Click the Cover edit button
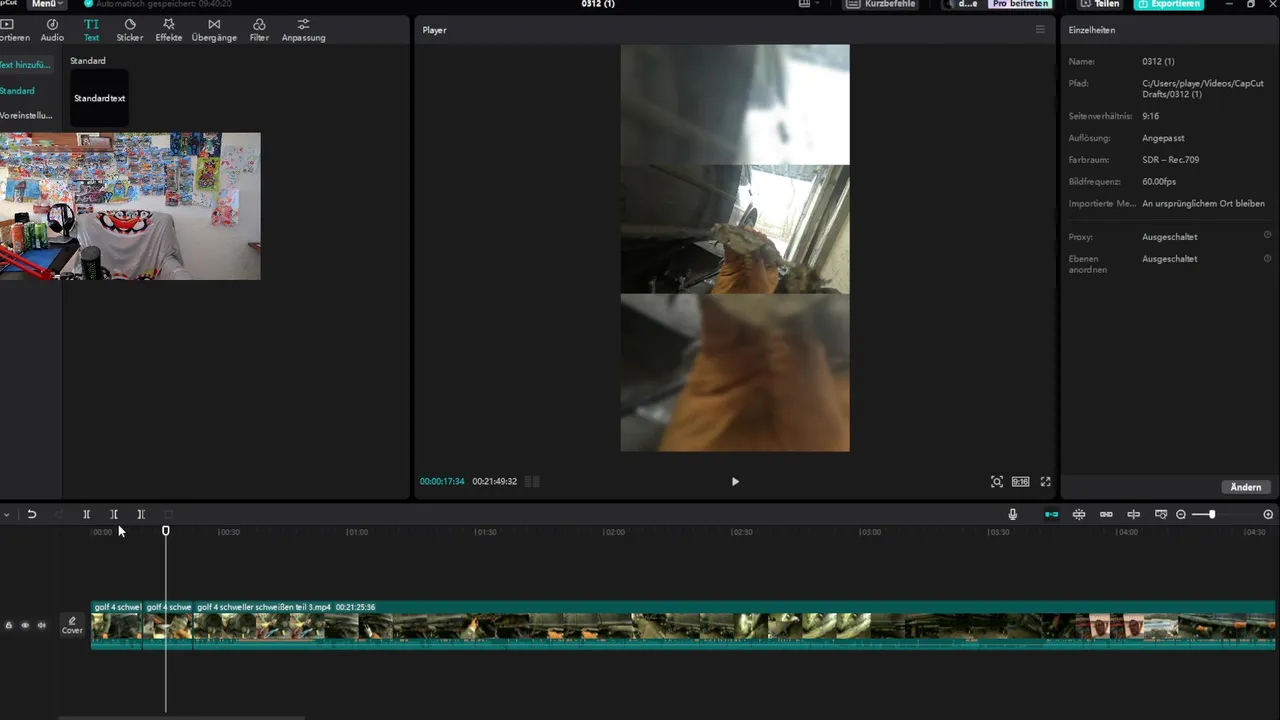Image resolution: width=1280 pixels, height=720 pixels. click(x=72, y=625)
